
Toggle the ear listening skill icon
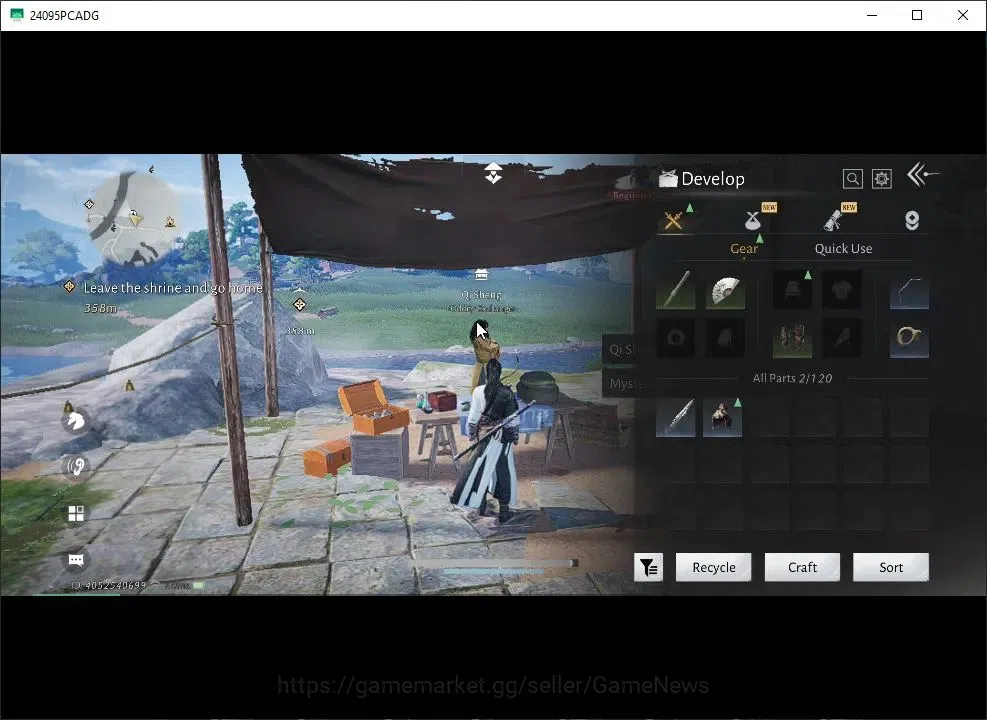(76, 466)
